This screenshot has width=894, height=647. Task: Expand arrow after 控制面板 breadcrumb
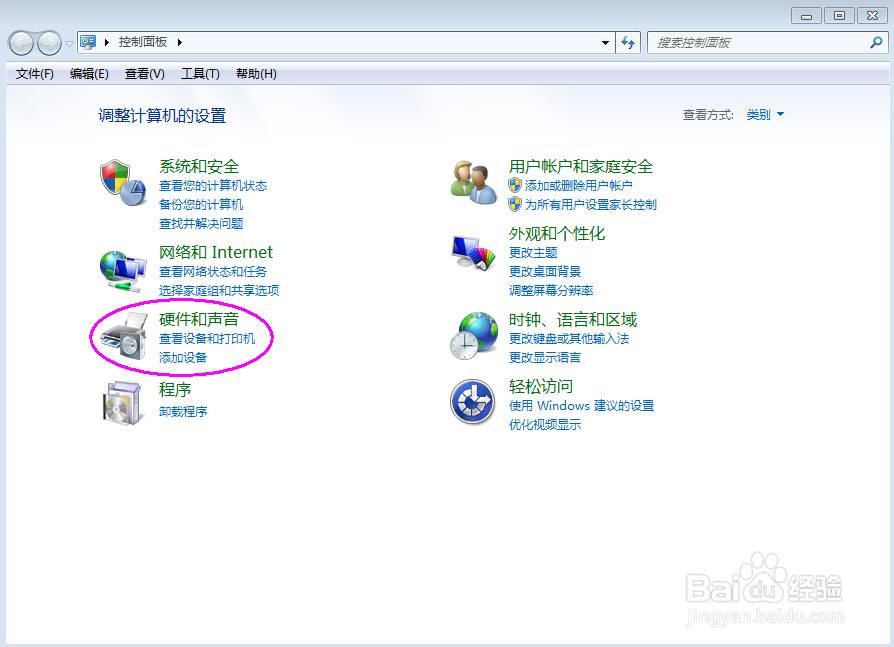coord(180,42)
